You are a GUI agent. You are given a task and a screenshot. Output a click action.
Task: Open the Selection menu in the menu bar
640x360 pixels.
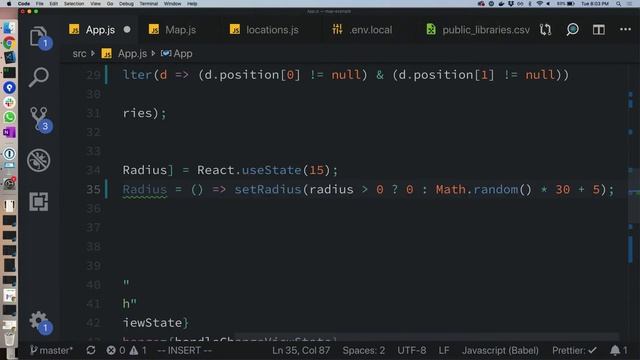click(74, 4)
